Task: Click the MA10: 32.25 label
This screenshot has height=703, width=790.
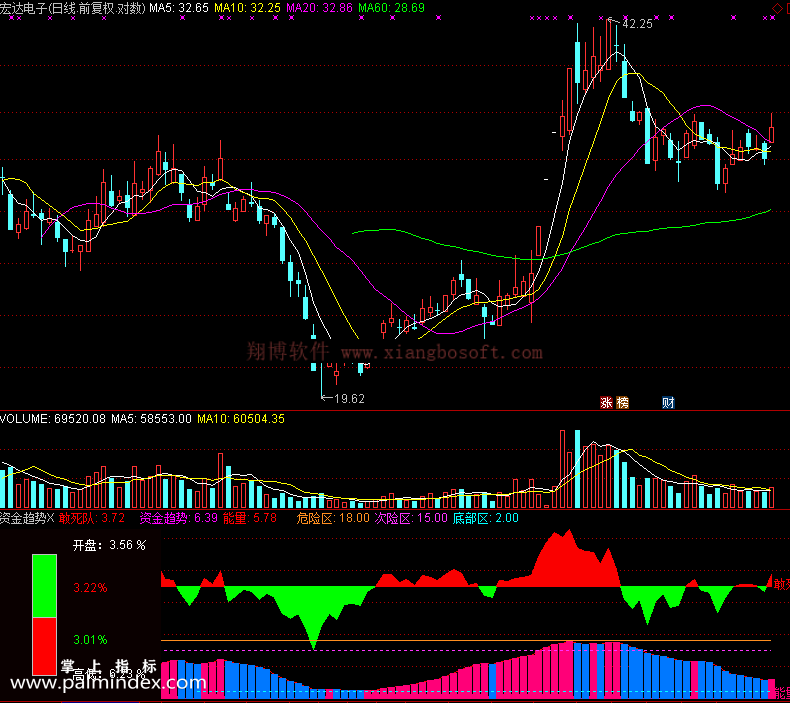Action: click(x=247, y=8)
